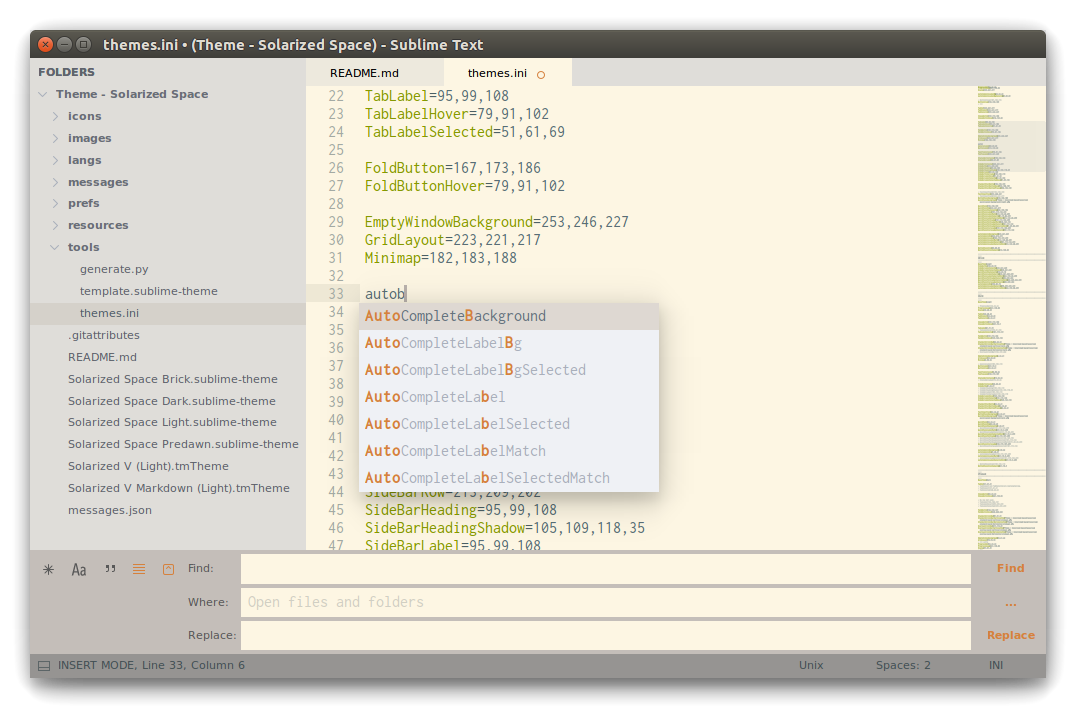The width and height of the screenshot is (1080, 710).
Task: Open Solarized Space Predawn.sublime-theme
Action: pyautogui.click(x=183, y=444)
